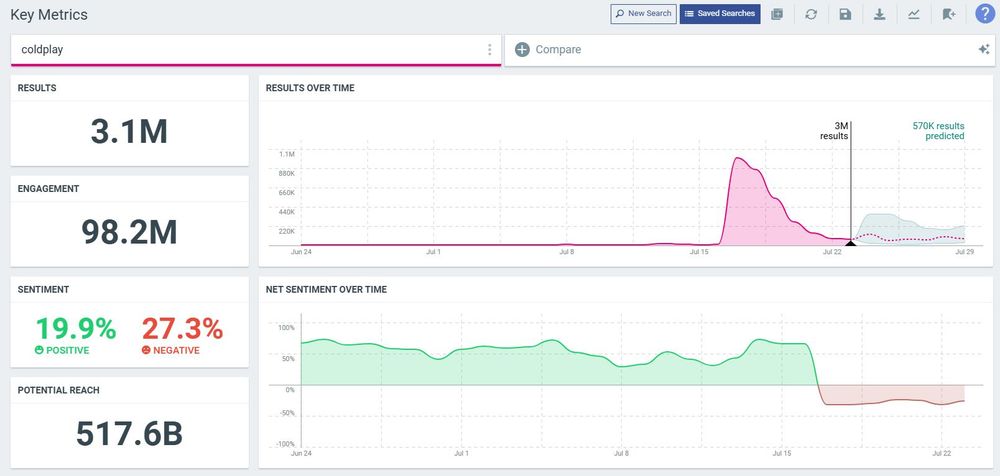The height and width of the screenshot is (476, 1000).
Task: Click the plus icon next to Compare
Action: [522, 50]
